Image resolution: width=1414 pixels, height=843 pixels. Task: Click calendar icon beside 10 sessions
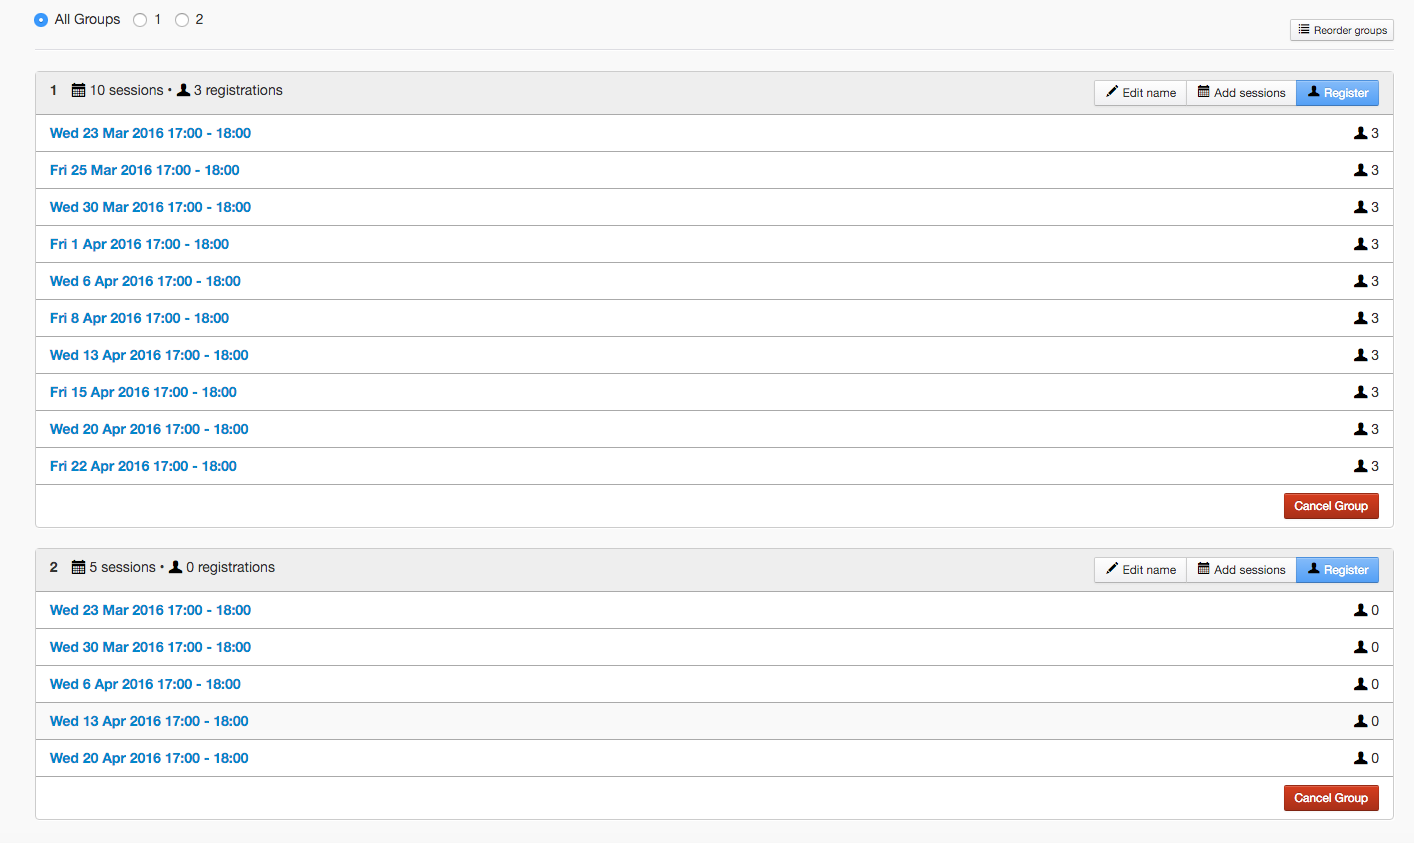78,91
